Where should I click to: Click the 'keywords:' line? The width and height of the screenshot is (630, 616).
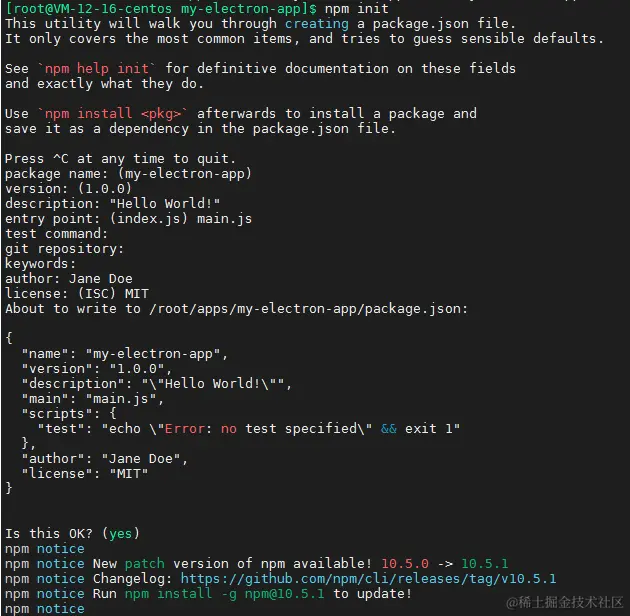(x=40, y=264)
